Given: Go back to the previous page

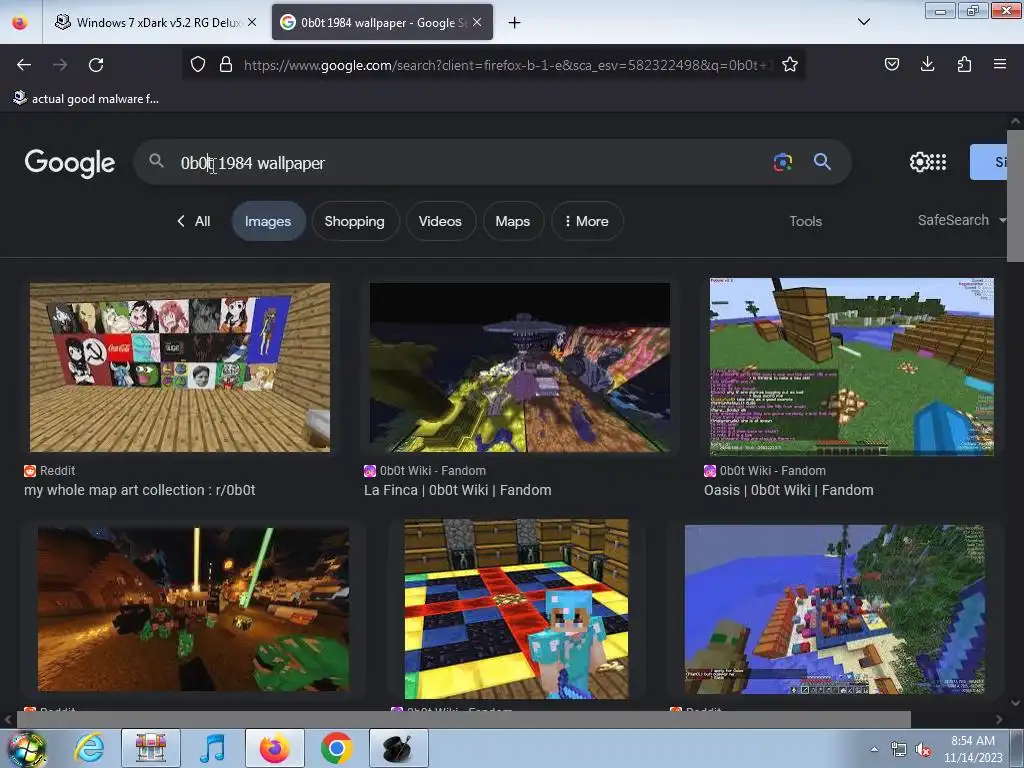Looking at the screenshot, I should tap(24, 65).
